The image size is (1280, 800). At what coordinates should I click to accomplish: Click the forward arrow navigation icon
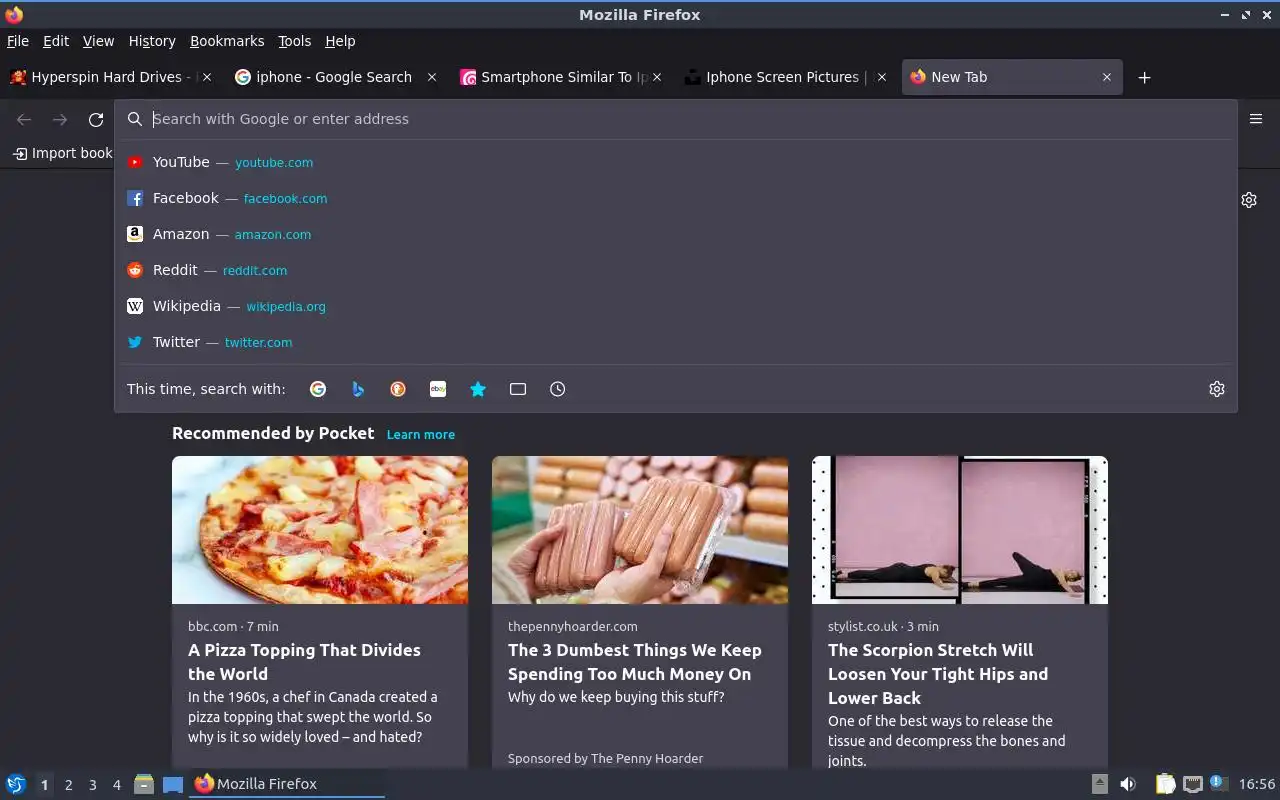[x=60, y=120]
